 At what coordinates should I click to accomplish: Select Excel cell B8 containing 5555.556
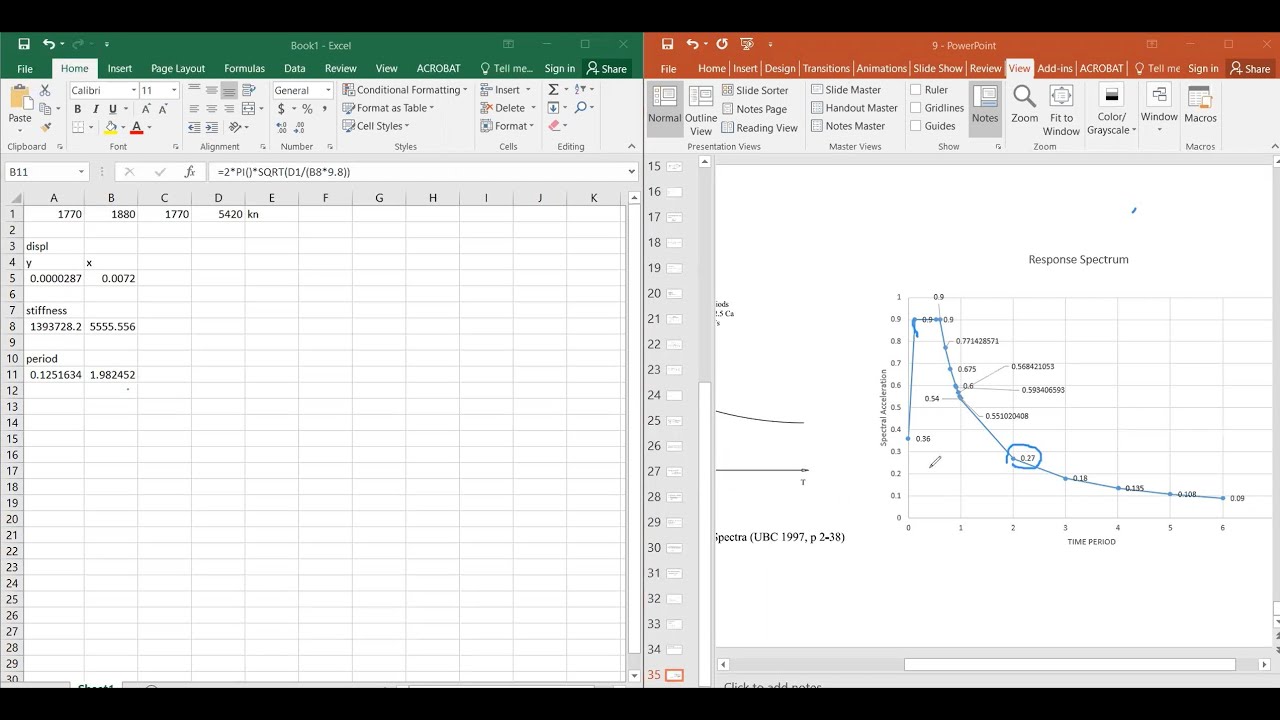pyautogui.click(x=111, y=326)
